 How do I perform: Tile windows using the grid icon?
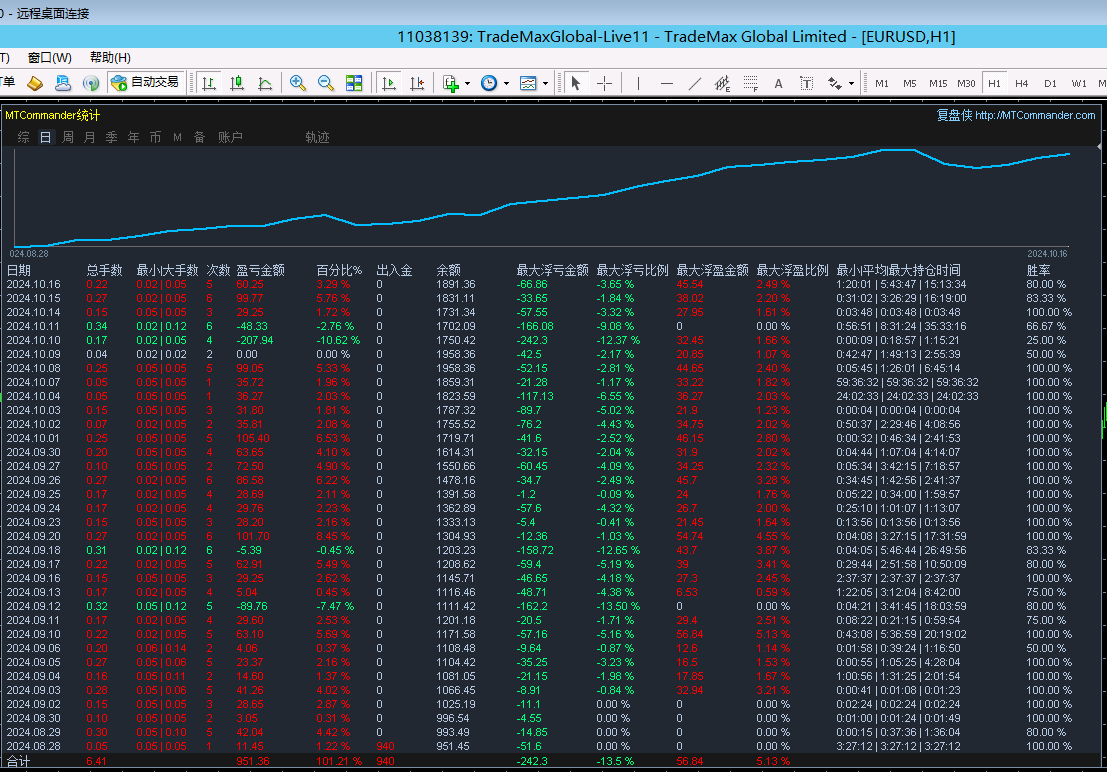click(354, 83)
